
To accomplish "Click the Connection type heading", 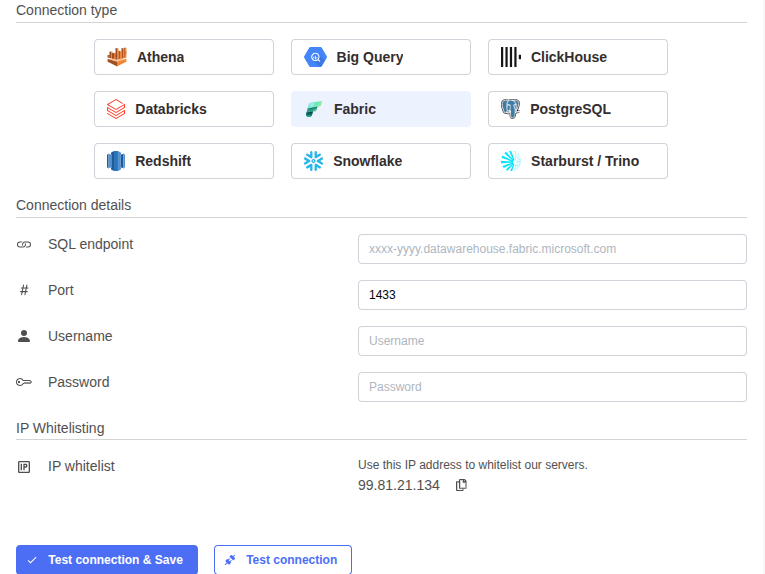I will click(x=66, y=10).
